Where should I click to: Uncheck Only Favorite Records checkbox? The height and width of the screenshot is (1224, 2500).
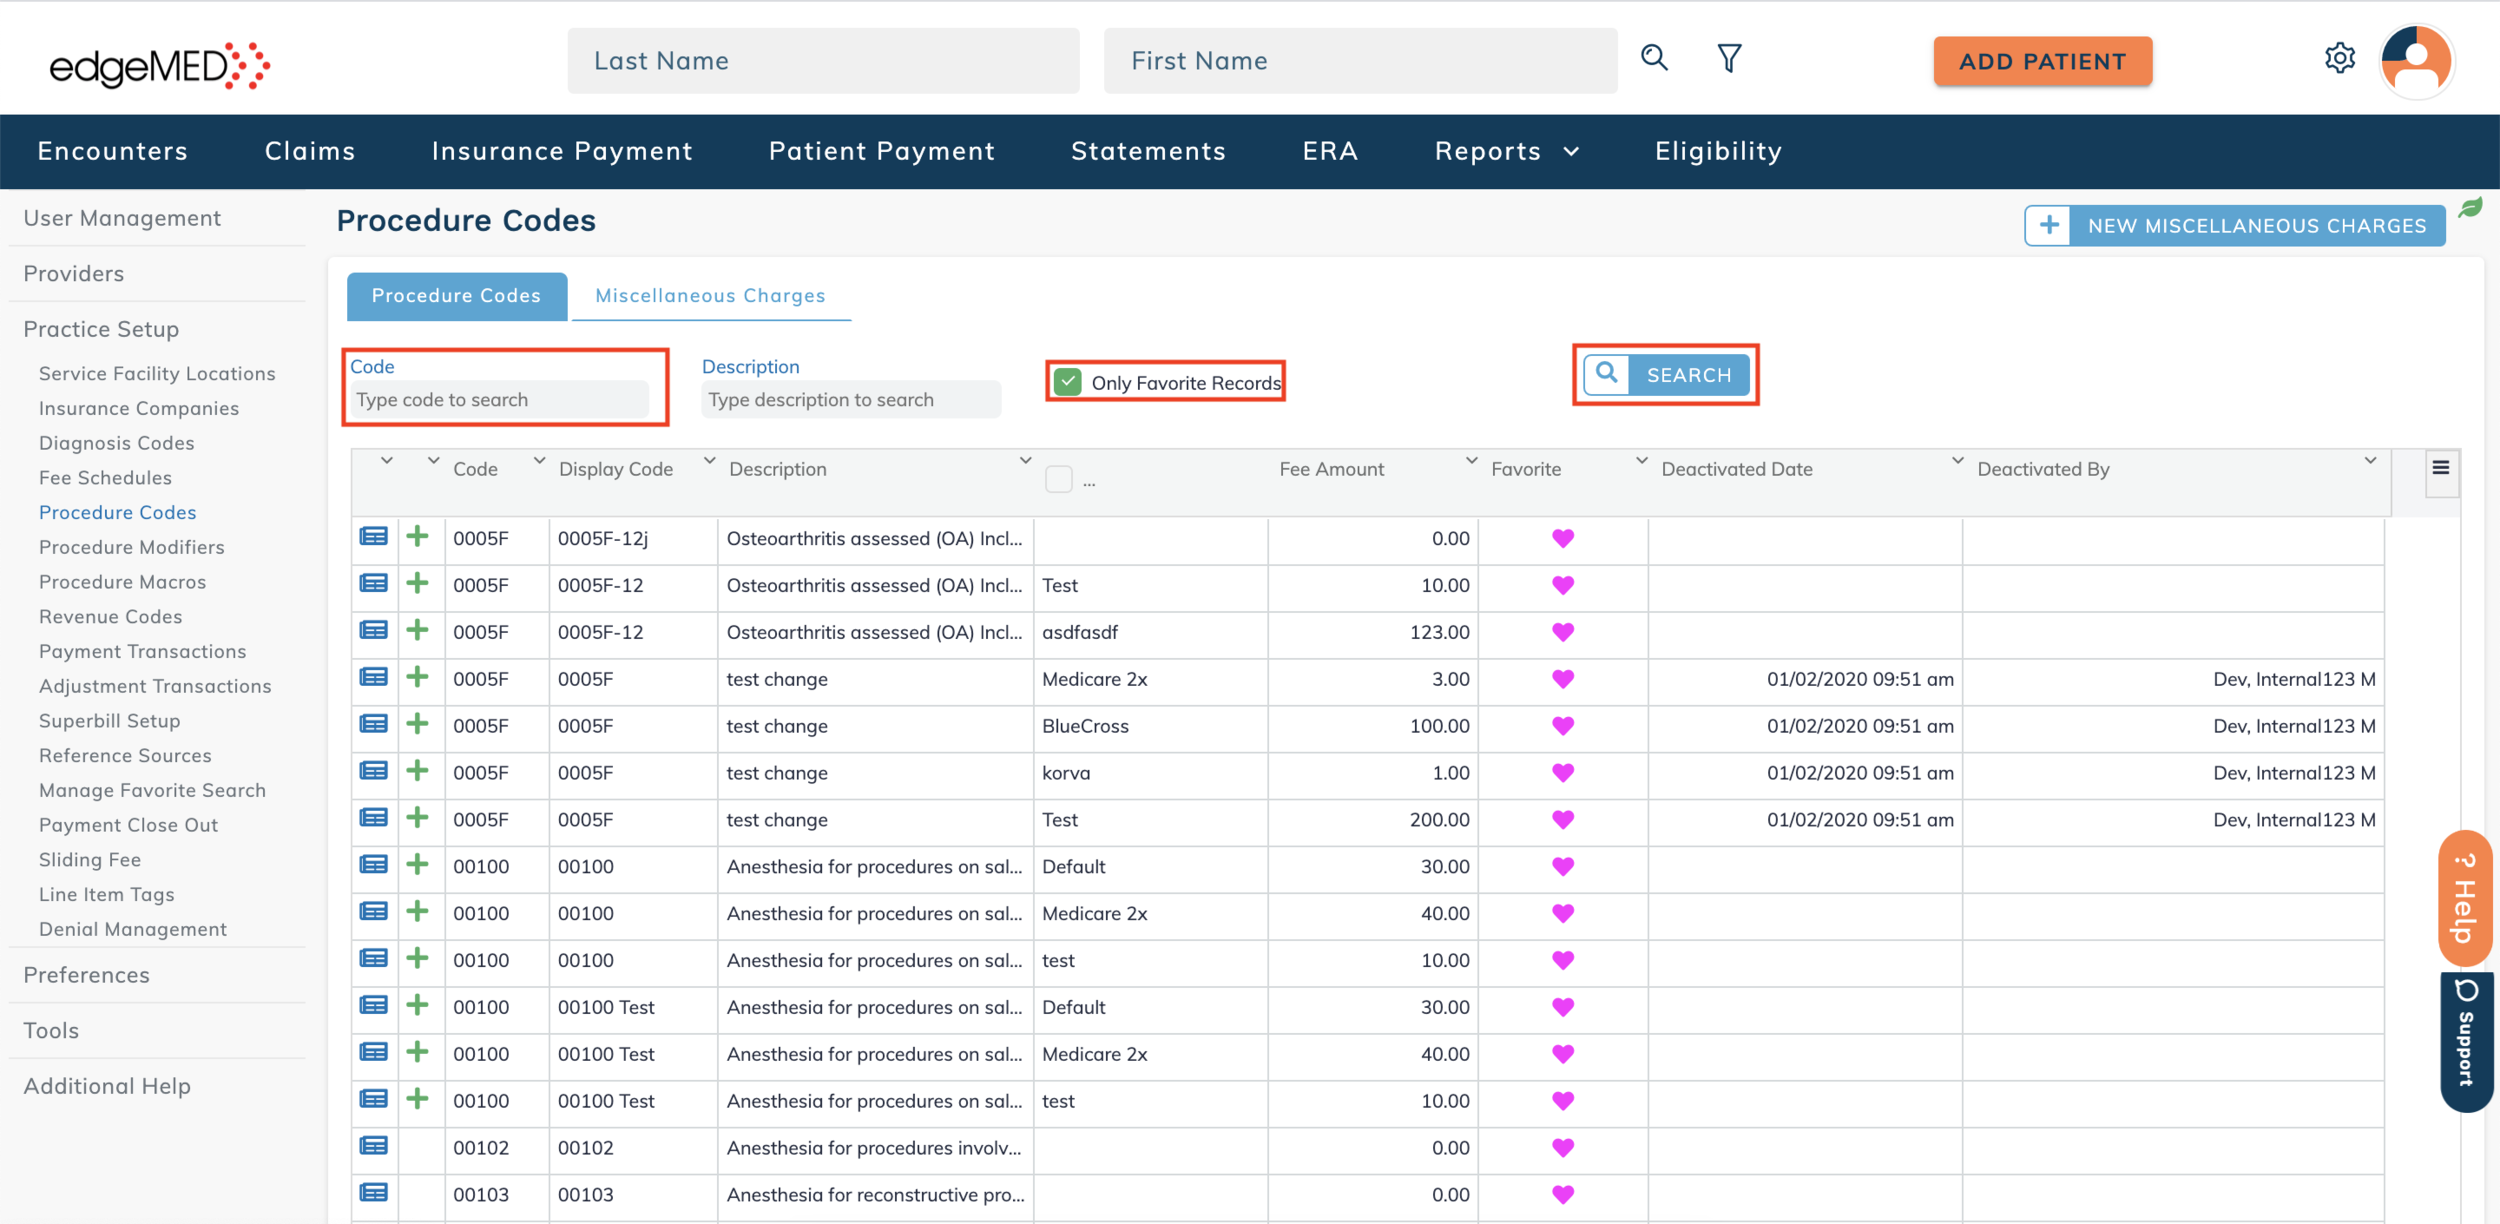(1068, 382)
